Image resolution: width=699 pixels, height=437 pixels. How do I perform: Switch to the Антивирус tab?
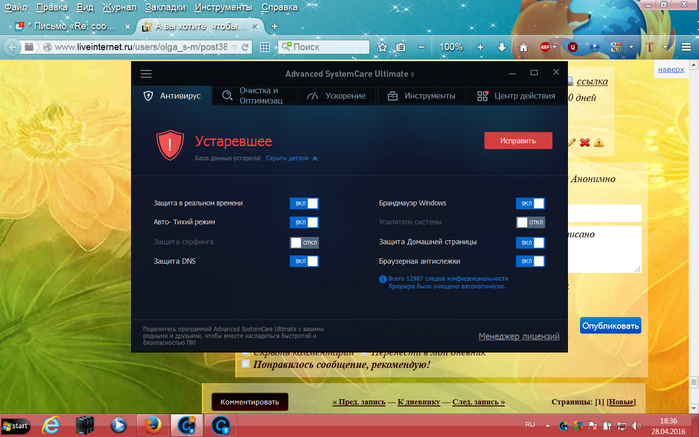coord(172,96)
